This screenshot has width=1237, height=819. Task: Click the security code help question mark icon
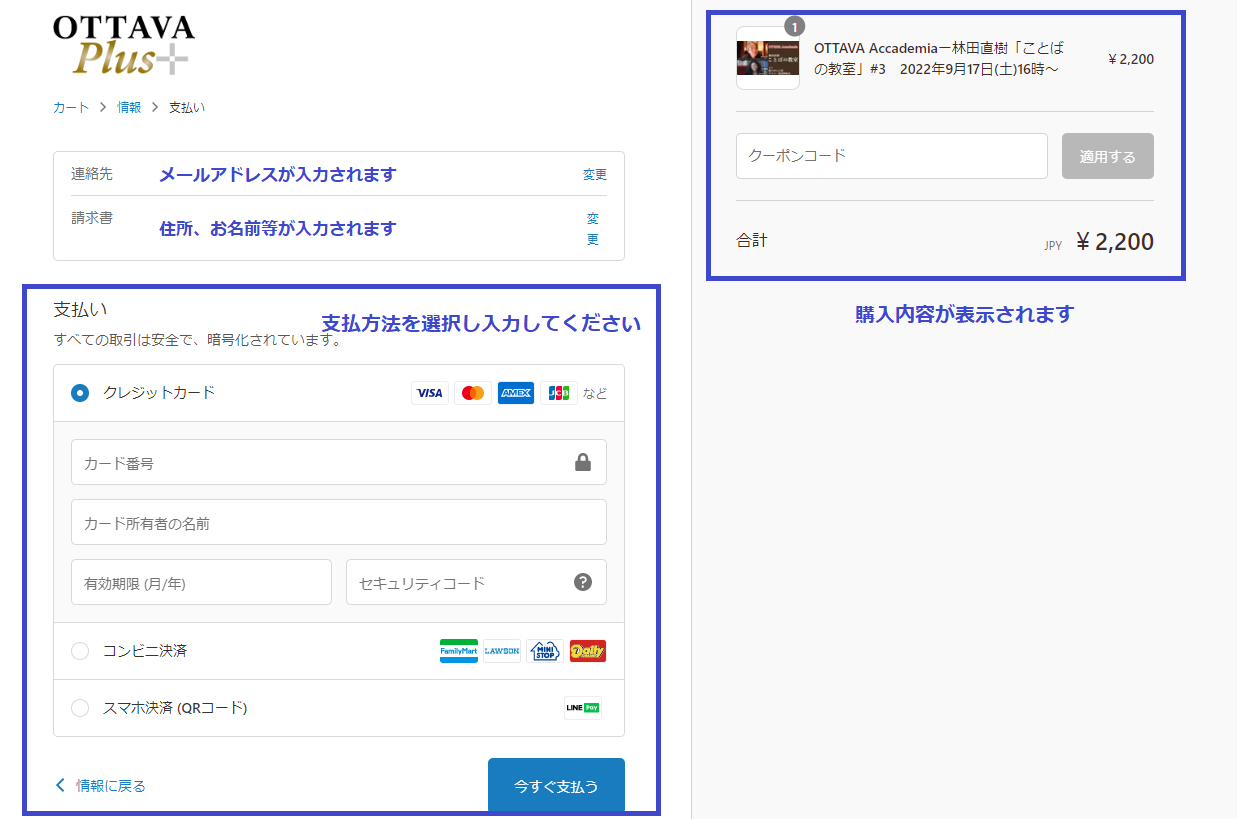(x=583, y=582)
